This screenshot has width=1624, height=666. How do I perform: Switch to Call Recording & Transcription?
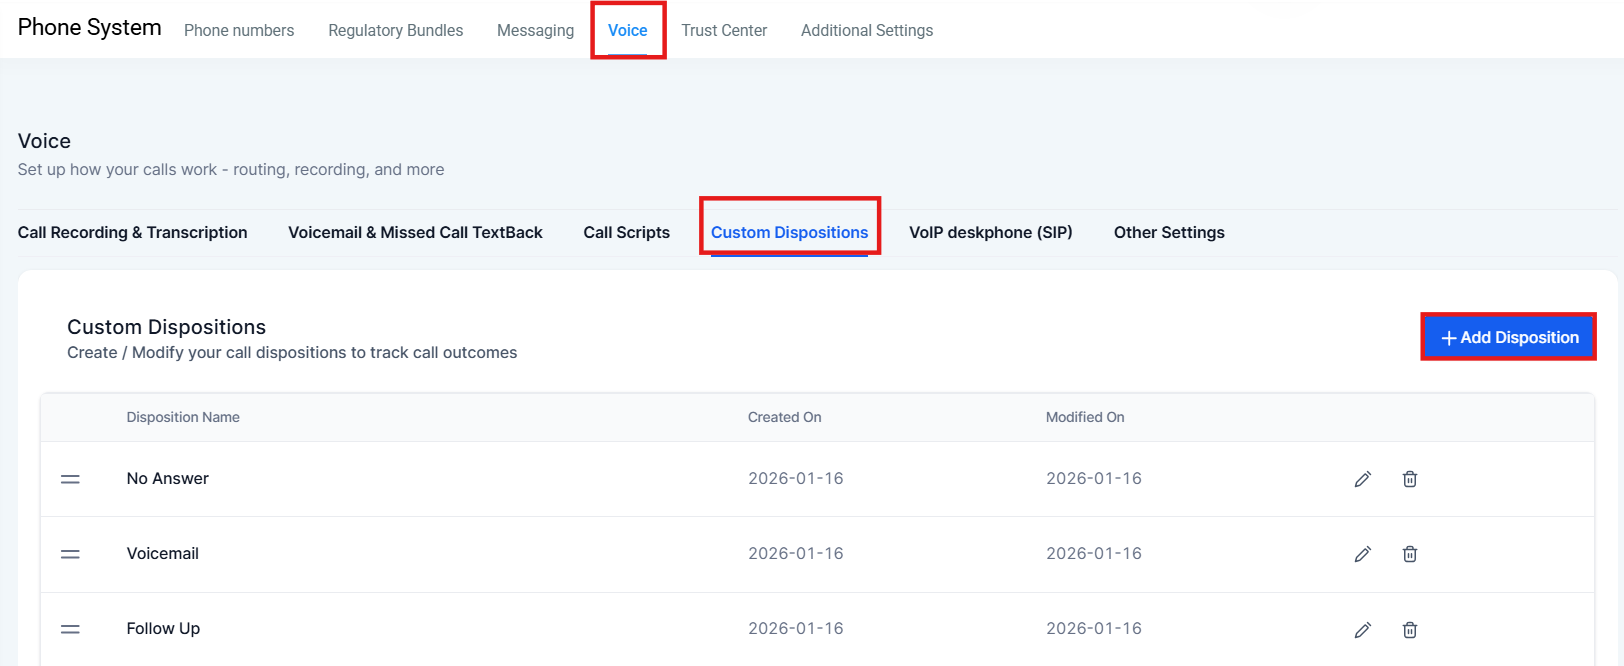click(132, 232)
